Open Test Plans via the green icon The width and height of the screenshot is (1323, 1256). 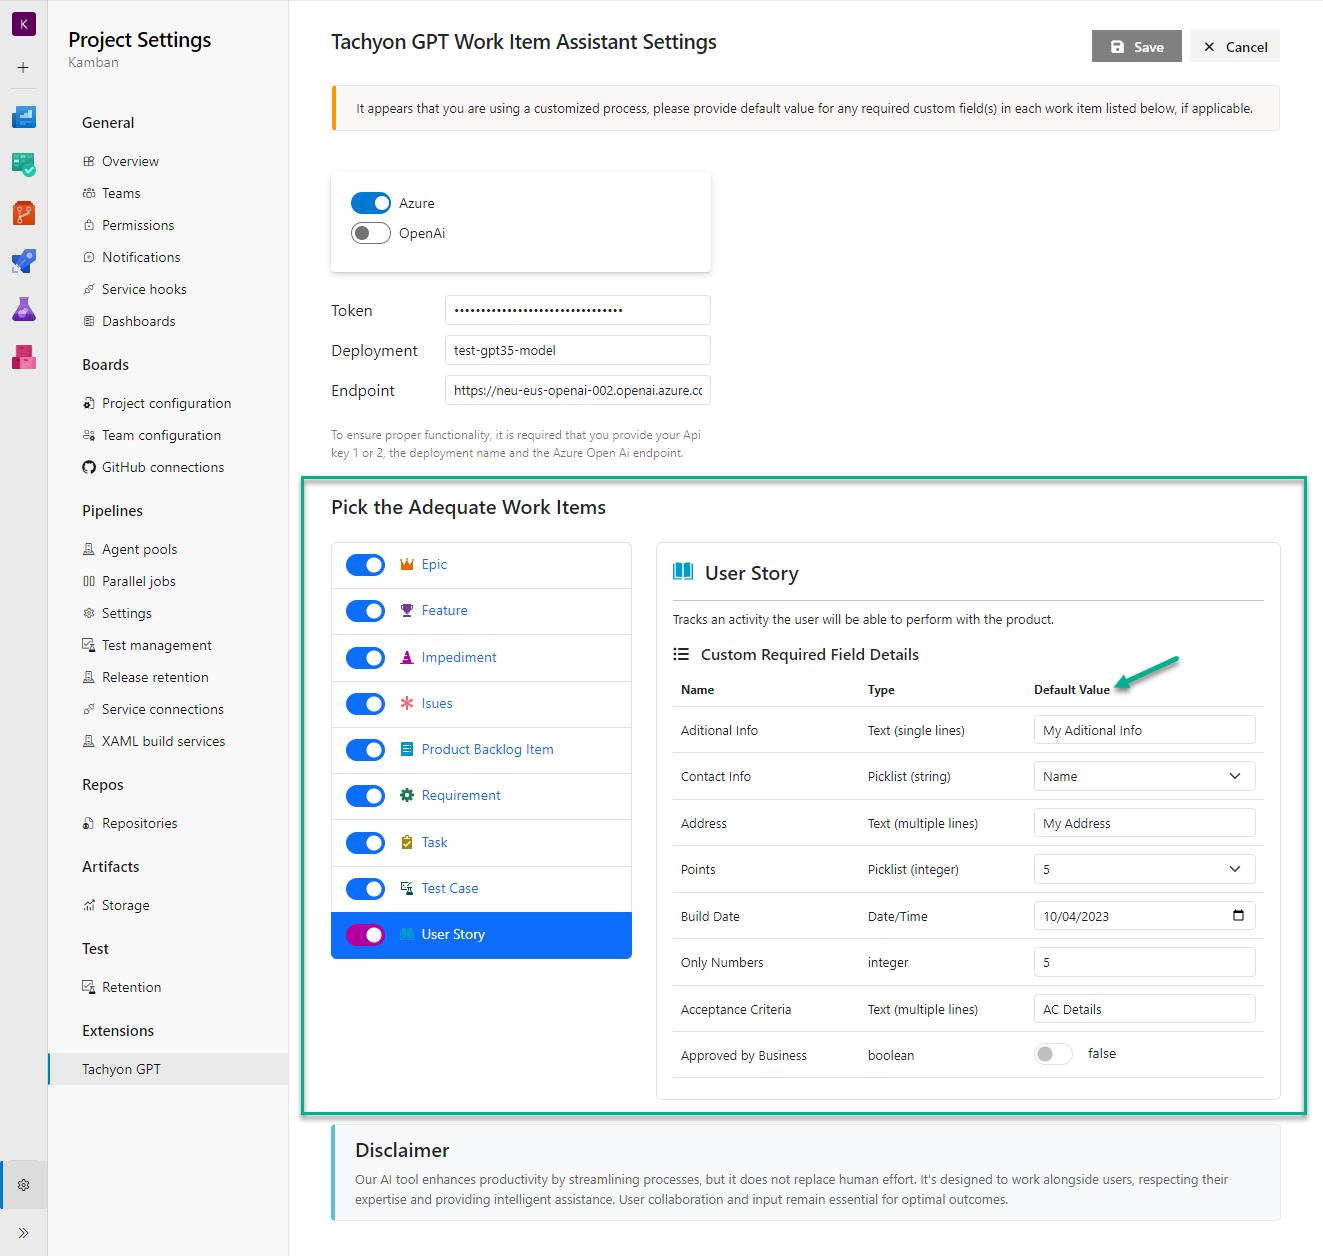pos(23,165)
